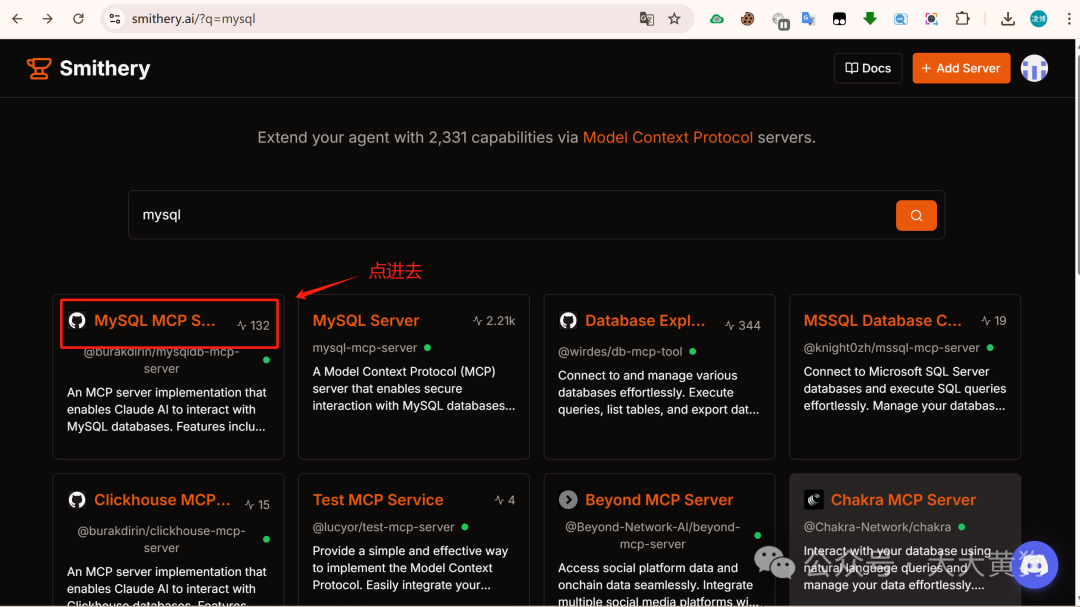This screenshot has height=607, width=1080.
Task: Open the Extensions puzzle piece menu
Action: [x=962, y=19]
